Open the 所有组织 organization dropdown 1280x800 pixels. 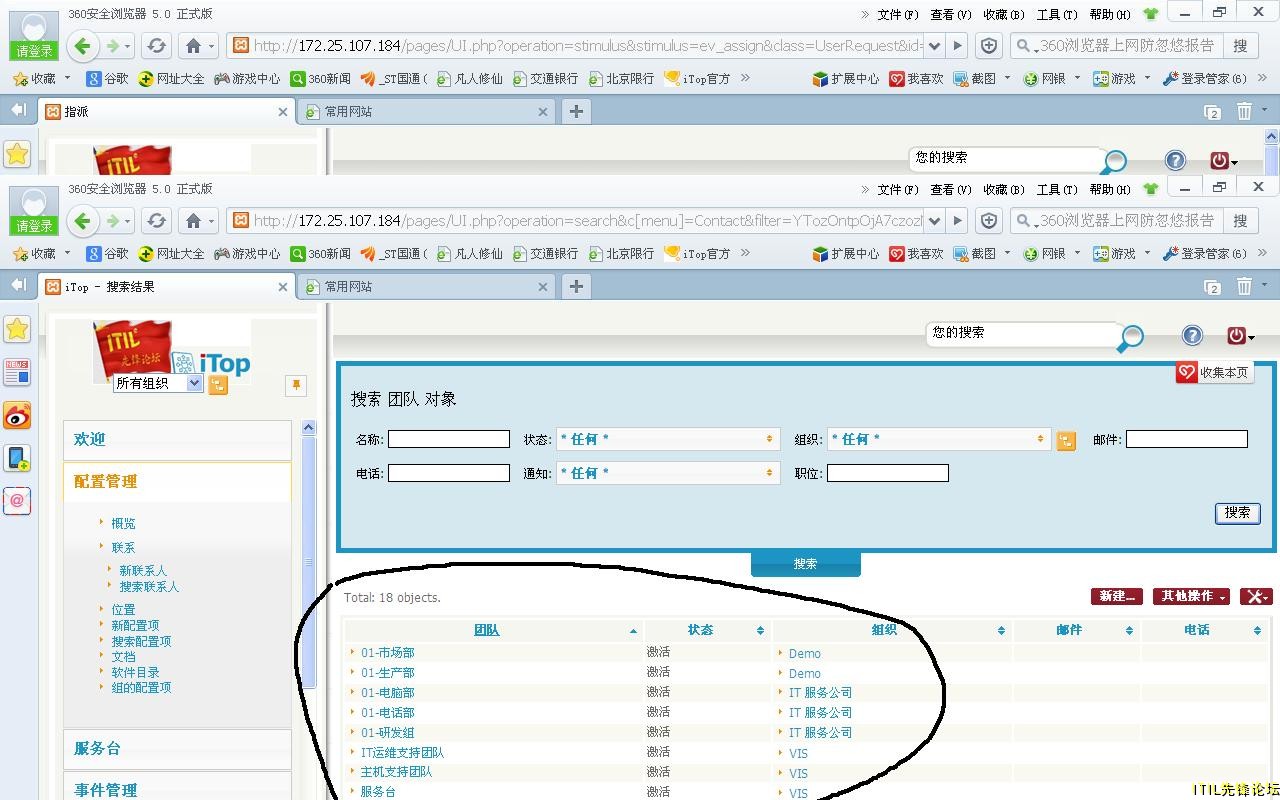pos(158,383)
